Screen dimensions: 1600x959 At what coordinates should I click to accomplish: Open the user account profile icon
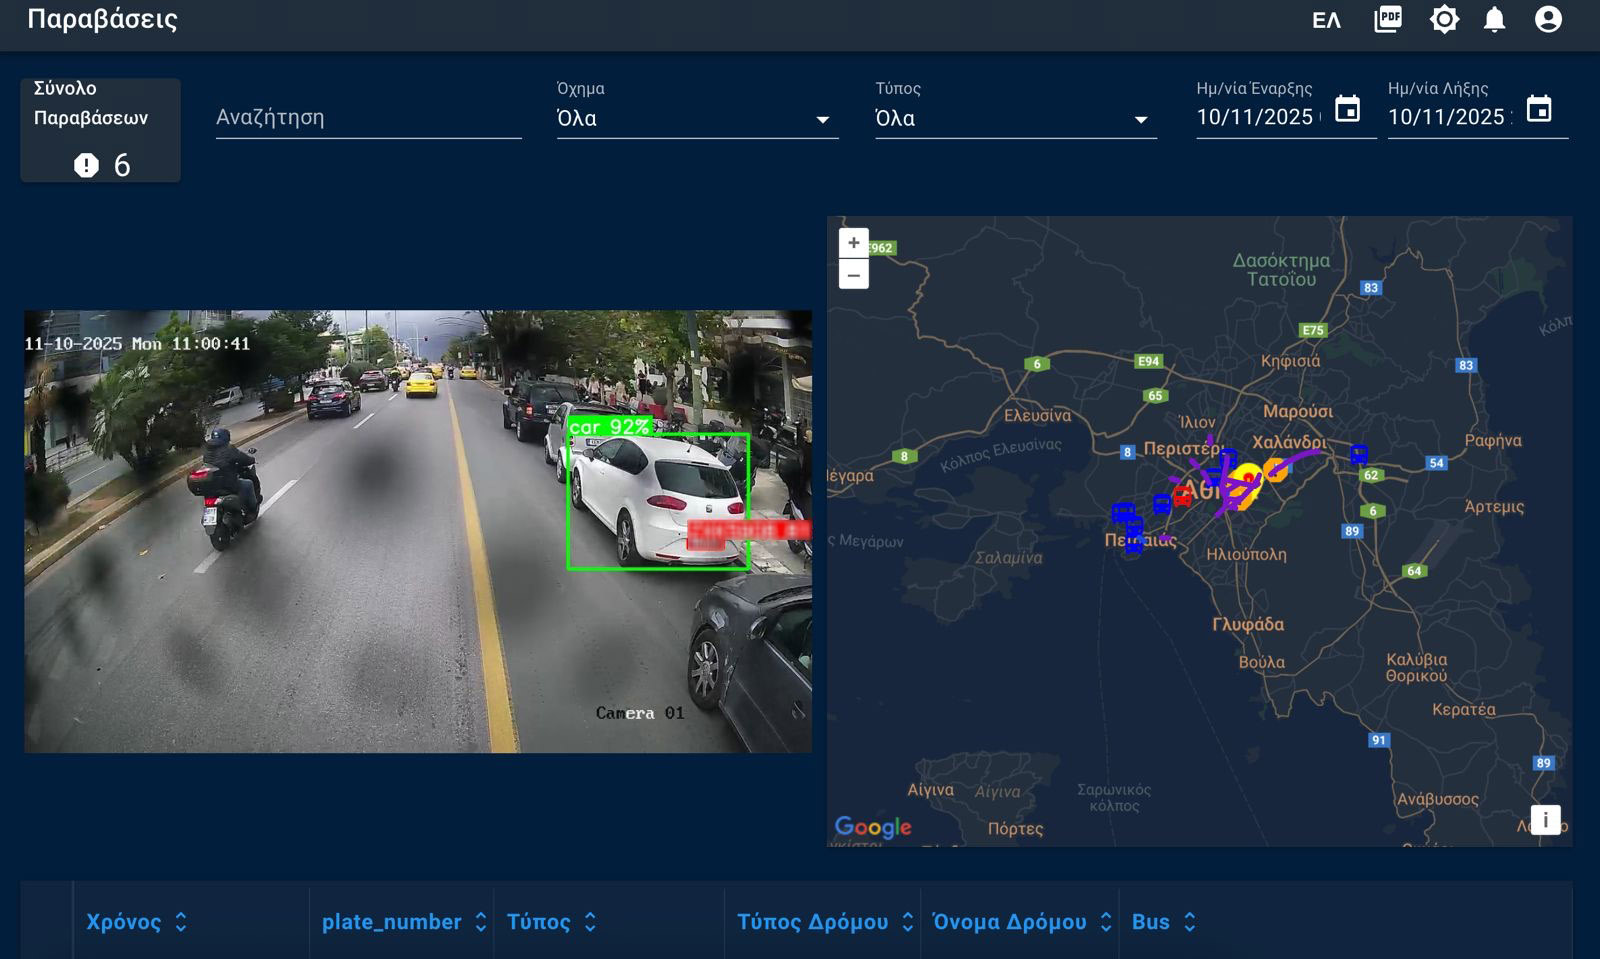[x=1548, y=19]
